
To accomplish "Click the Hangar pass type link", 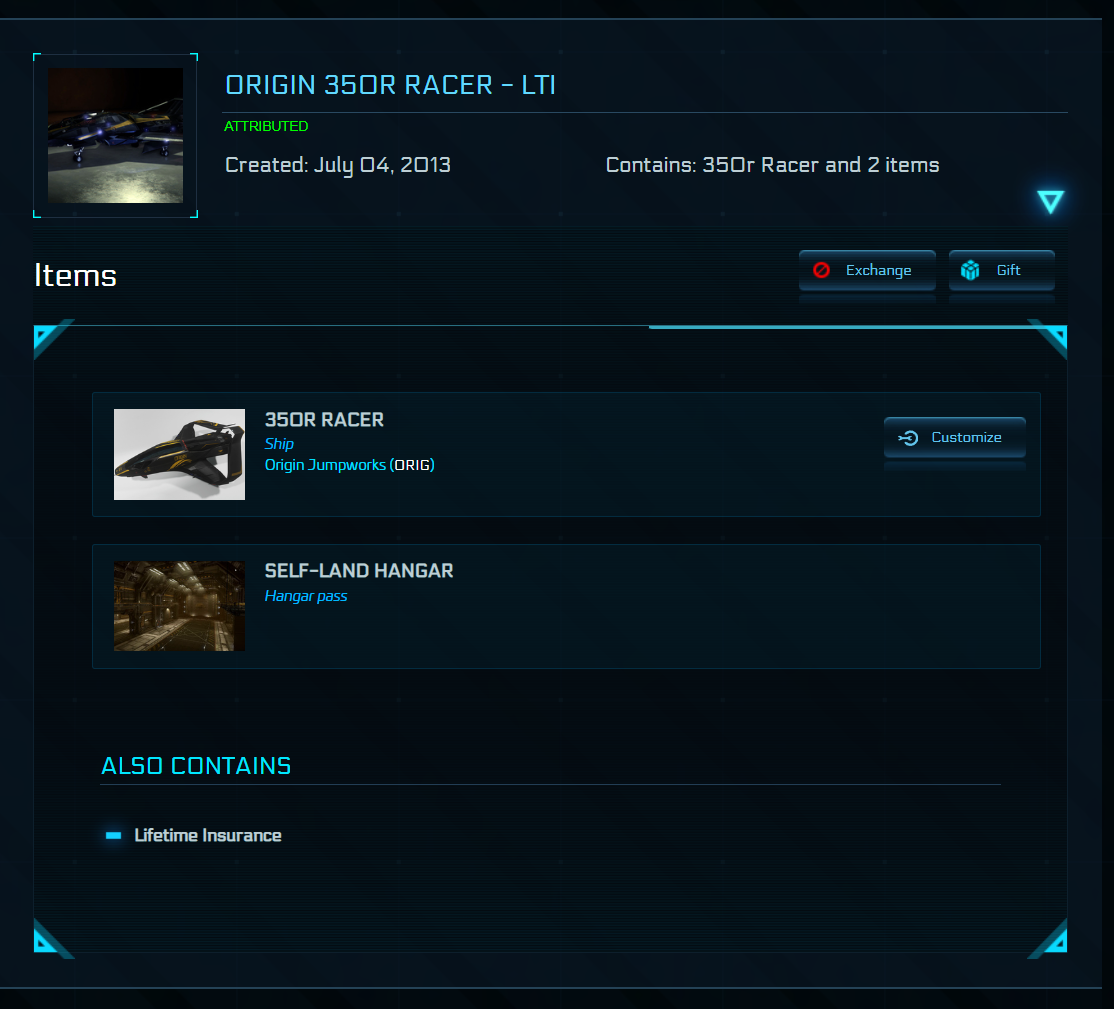I will 306,596.
